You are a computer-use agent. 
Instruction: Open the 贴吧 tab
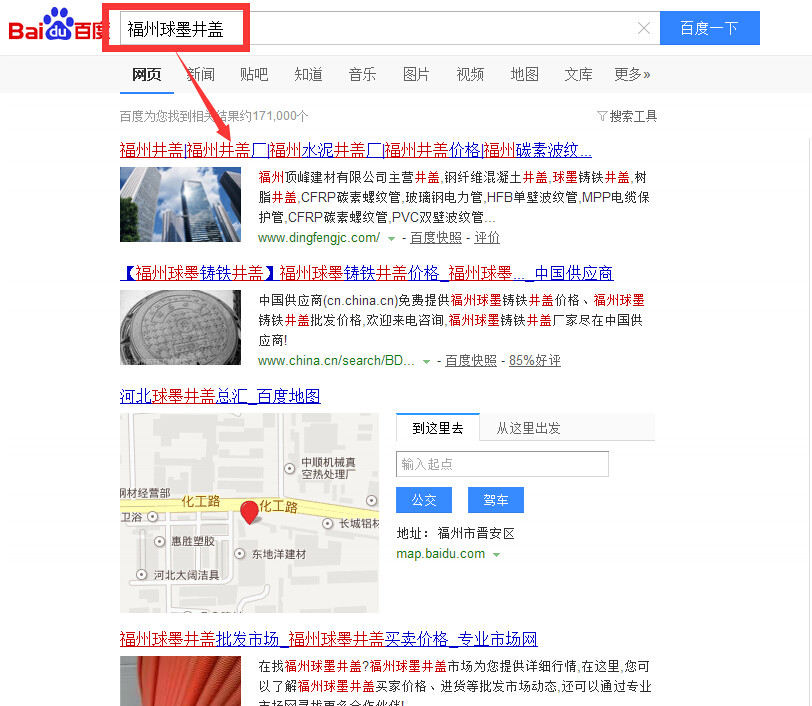[x=254, y=75]
